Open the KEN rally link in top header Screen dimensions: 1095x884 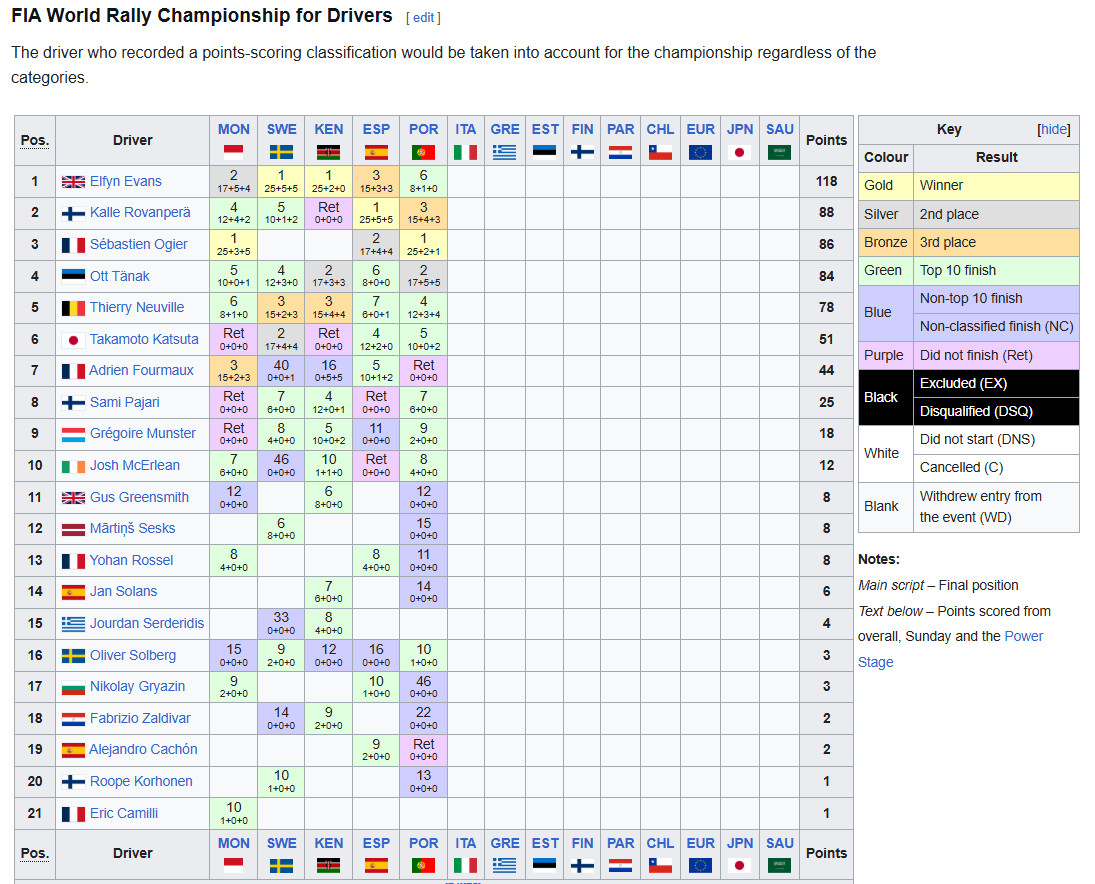pyautogui.click(x=328, y=129)
